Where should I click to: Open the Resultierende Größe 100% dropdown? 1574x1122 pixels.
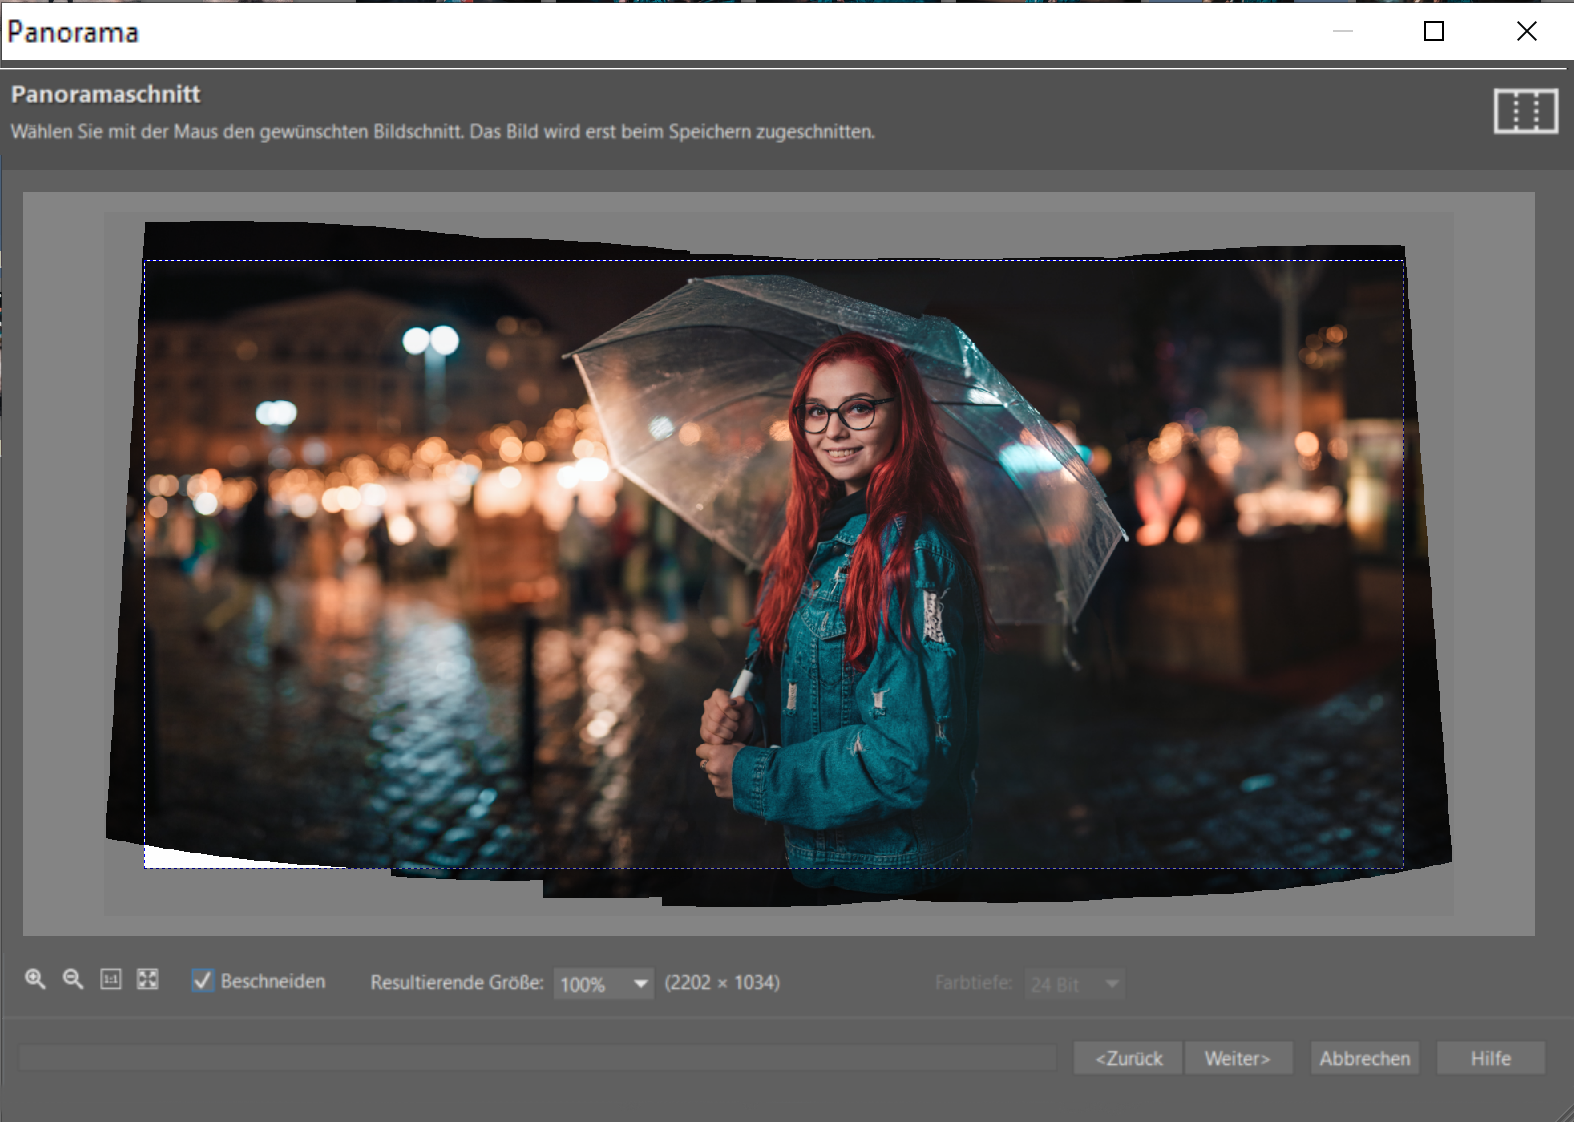tap(592, 984)
